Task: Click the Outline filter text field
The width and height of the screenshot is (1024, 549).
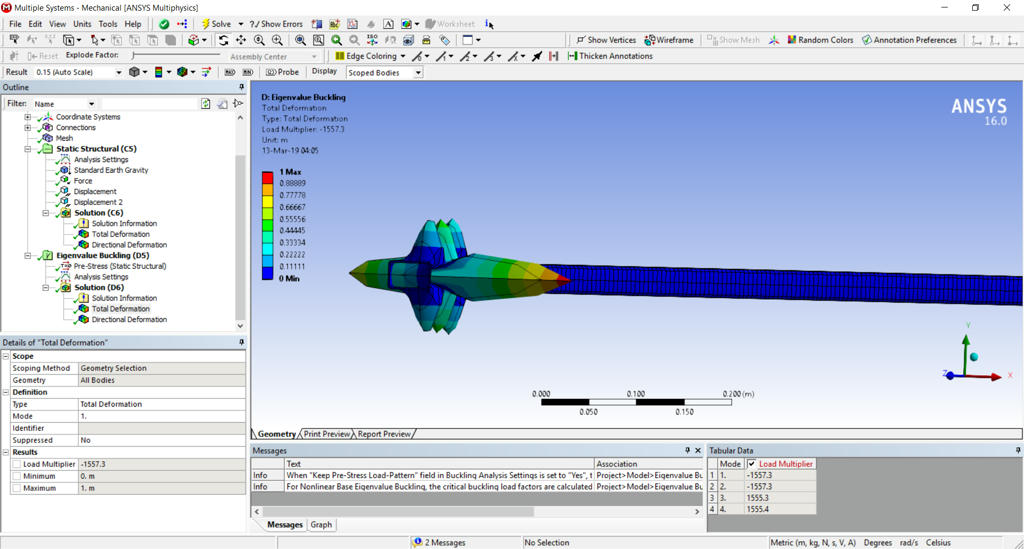Action: 149,104
